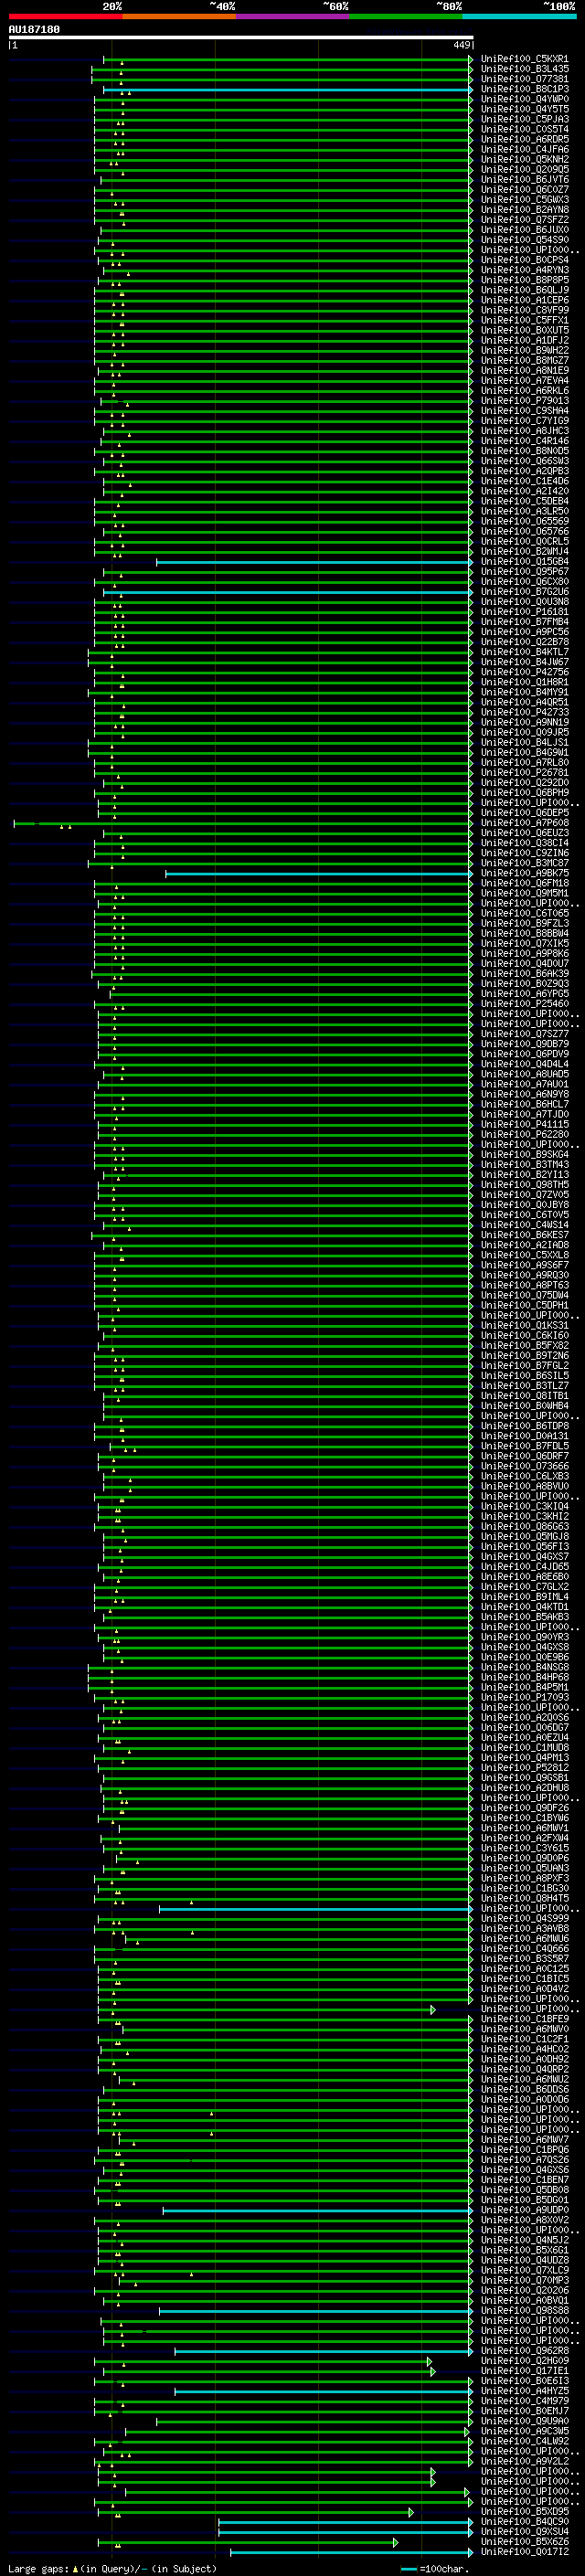This screenshot has width=585, height=2576.
Task: Select hit label UniRef100_P16181
Action: tap(524, 612)
